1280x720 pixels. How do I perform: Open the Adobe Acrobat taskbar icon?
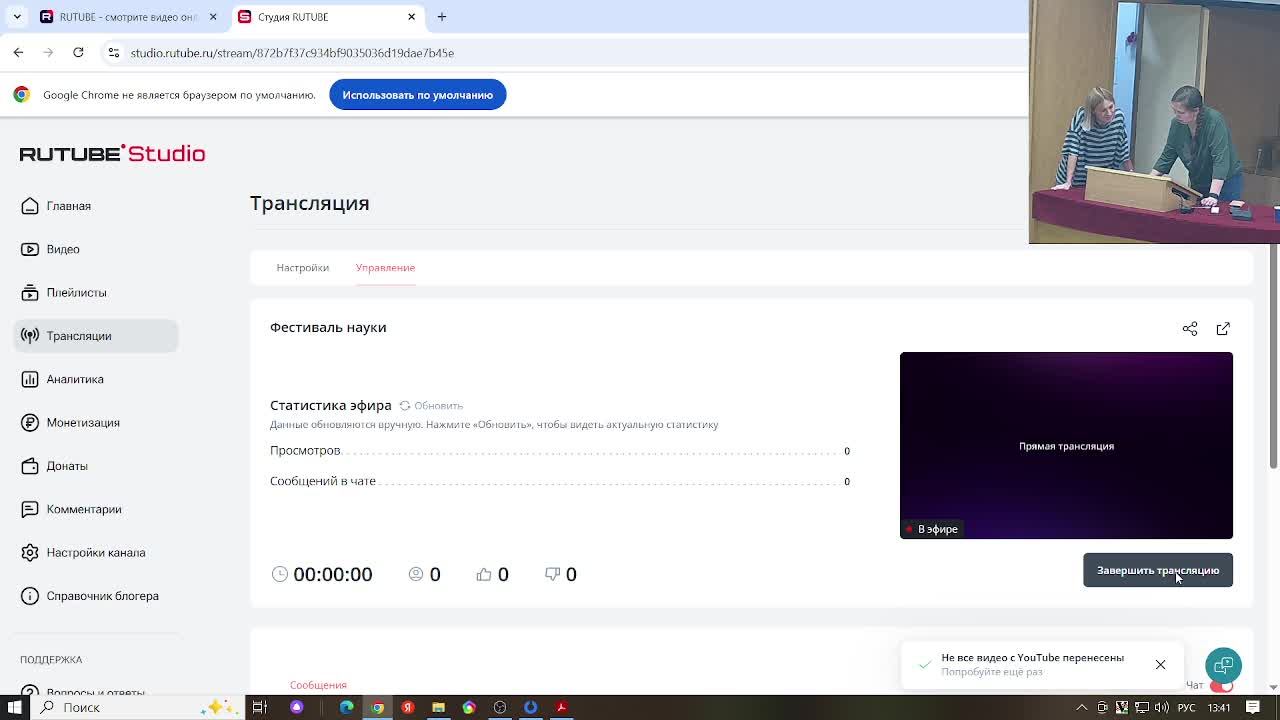[561, 707]
